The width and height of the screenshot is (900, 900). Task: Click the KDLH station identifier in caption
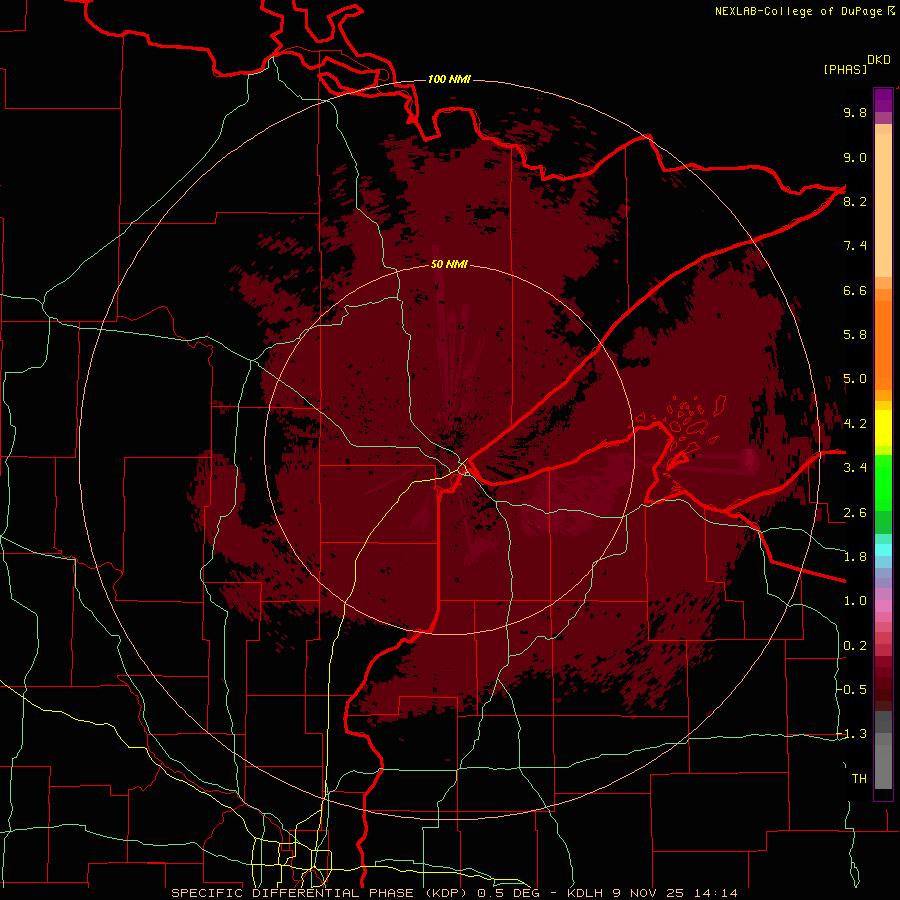click(585, 893)
